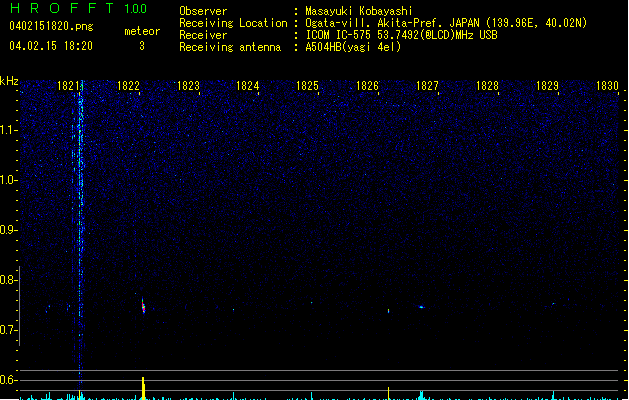Click the bright red meteor echo after 1822
The width and height of the screenshot is (629, 400).
click(143, 306)
